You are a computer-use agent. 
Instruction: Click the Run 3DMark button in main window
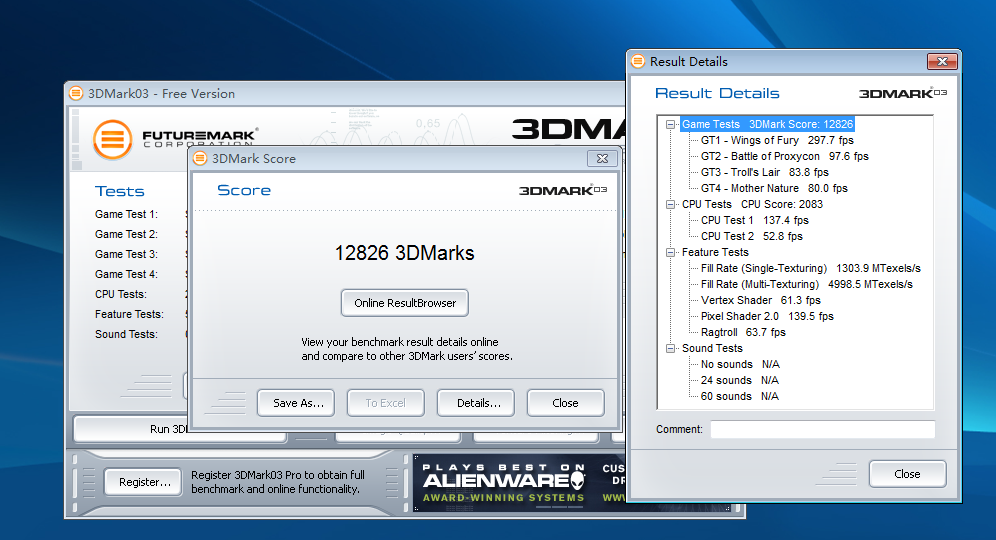180,429
